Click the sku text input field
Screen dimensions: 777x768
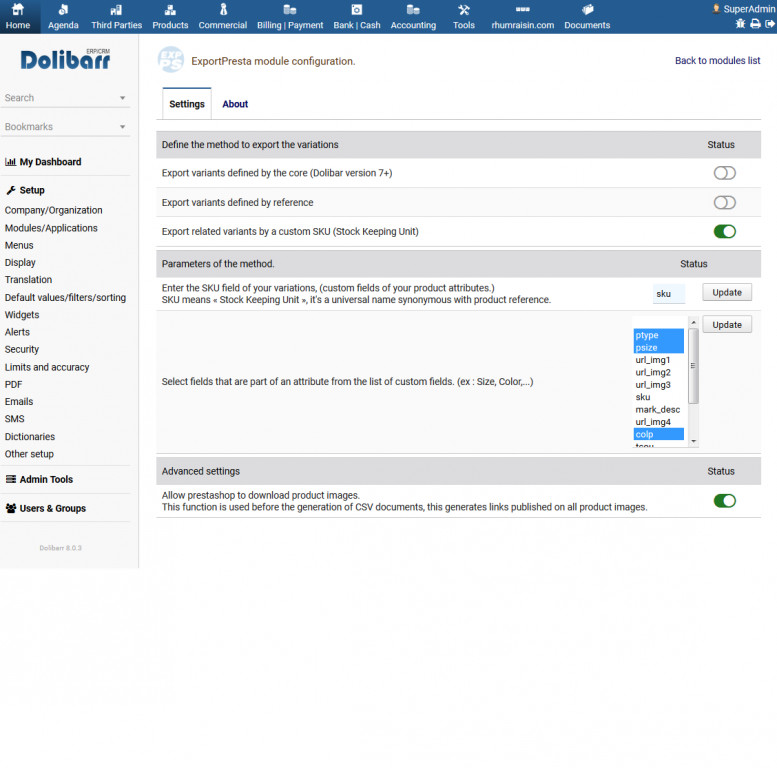coord(669,293)
